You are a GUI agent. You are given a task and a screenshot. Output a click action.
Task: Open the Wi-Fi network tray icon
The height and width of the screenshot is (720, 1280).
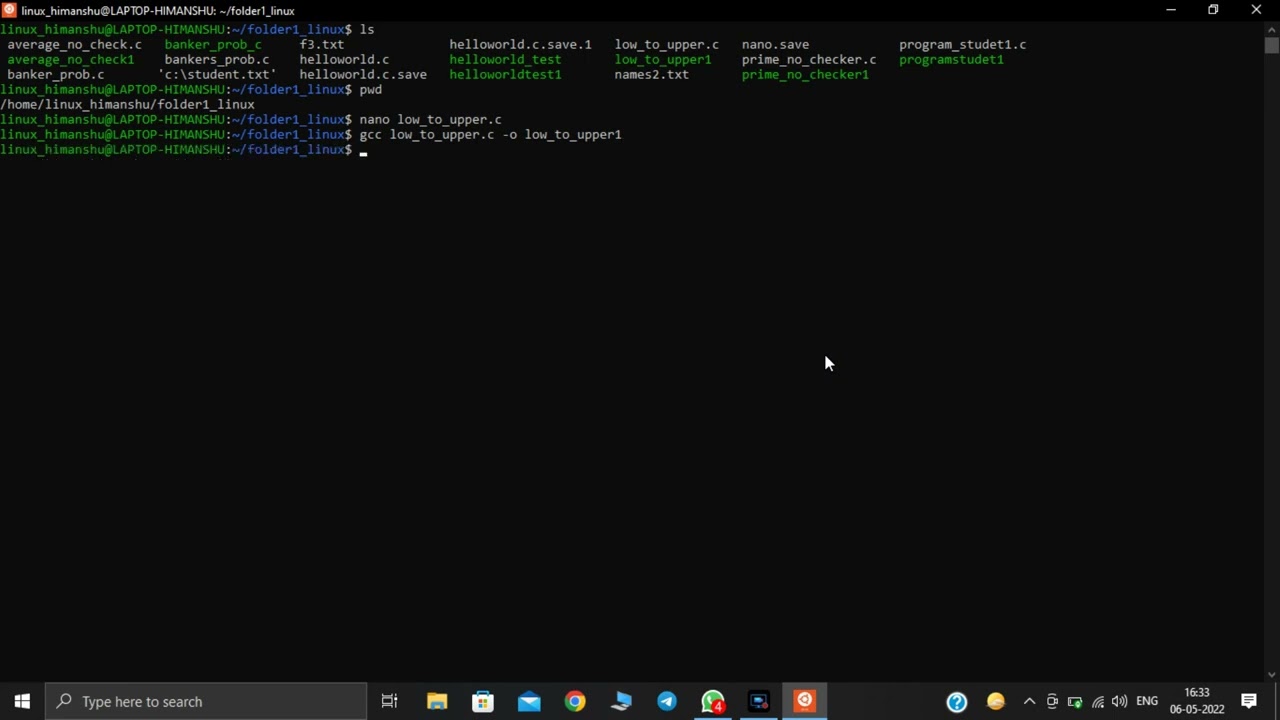click(x=1098, y=702)
